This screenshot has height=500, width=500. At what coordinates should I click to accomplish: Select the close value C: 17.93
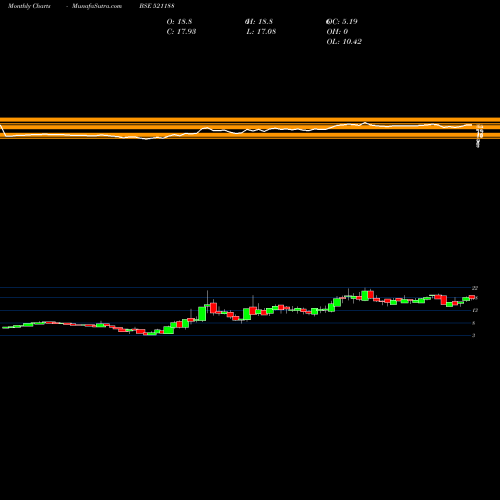pos(181,32)
